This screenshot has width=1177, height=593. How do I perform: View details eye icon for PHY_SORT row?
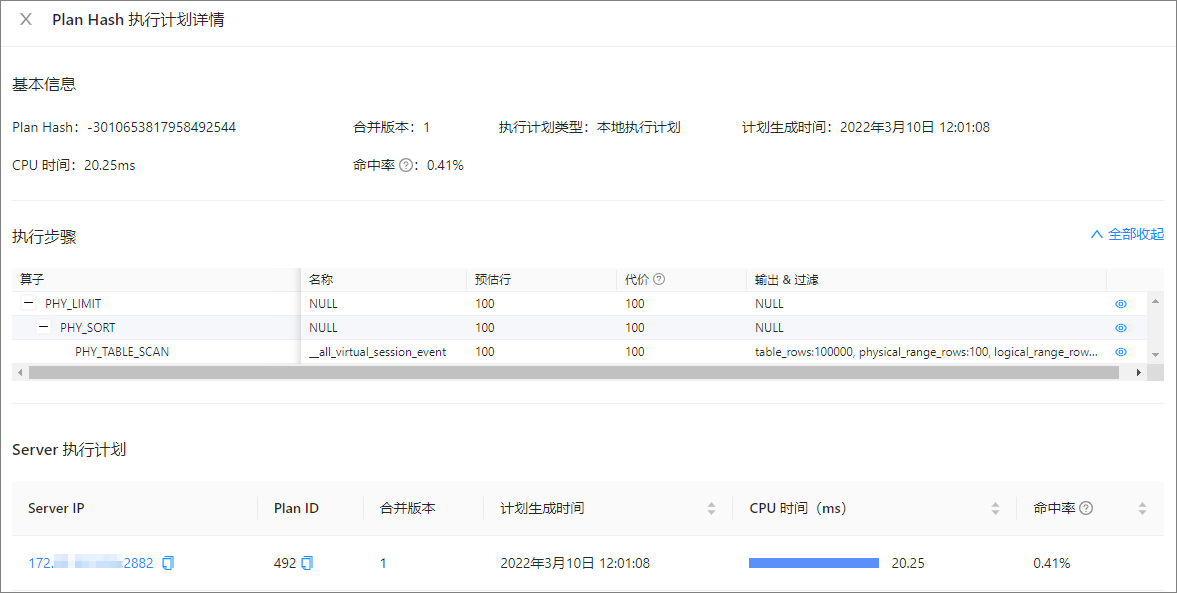pyautogui.click(x=1121, y=328)
